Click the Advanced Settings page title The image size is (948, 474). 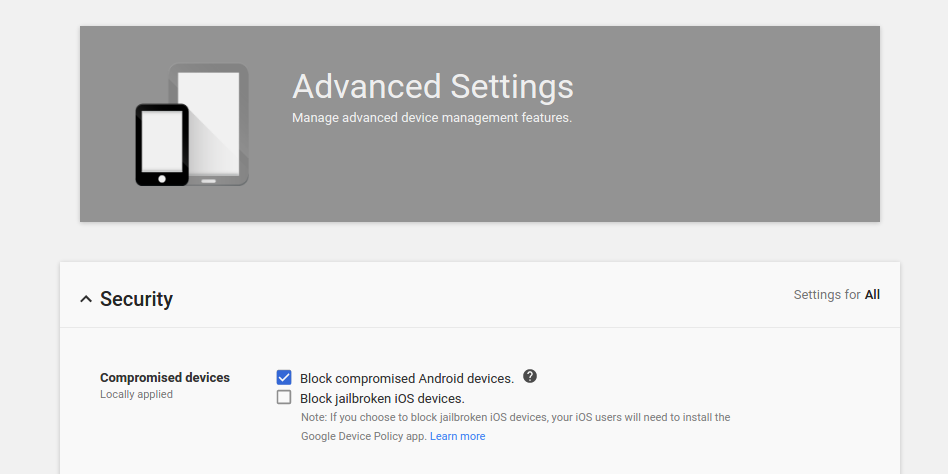432,86
